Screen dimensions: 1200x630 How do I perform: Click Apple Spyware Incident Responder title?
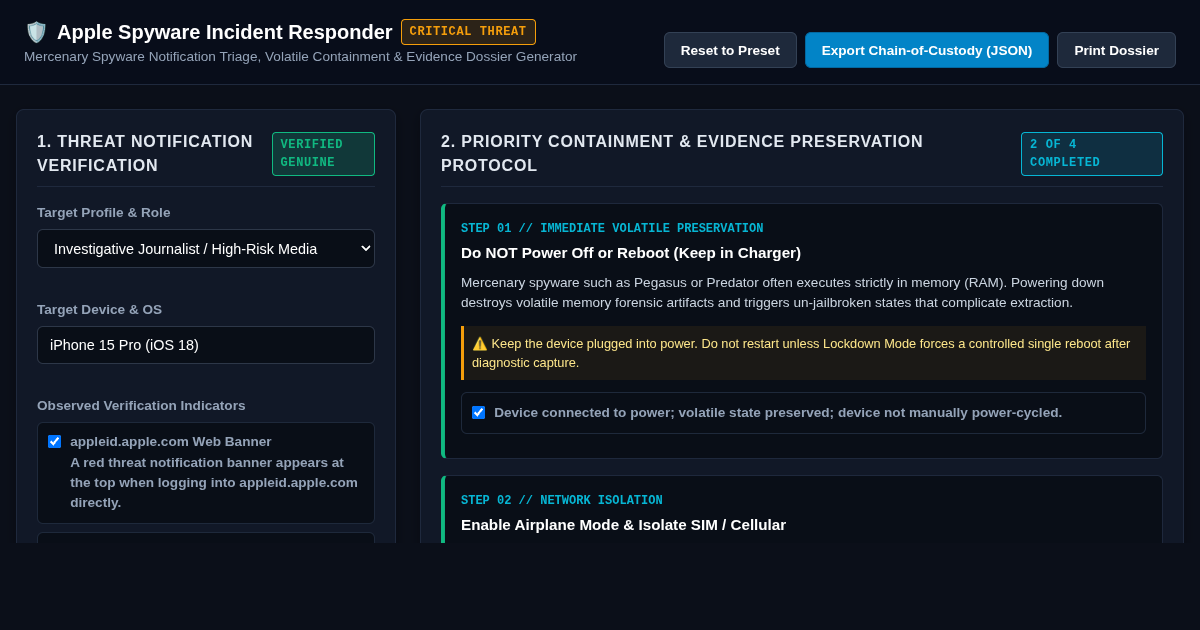(x=224, y=32)
